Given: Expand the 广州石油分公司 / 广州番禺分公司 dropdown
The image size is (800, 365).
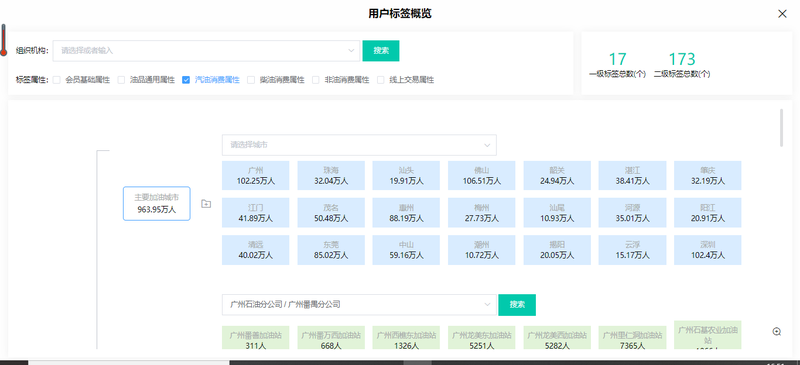Looking at the screenshot, I should [x=359, y=305].
